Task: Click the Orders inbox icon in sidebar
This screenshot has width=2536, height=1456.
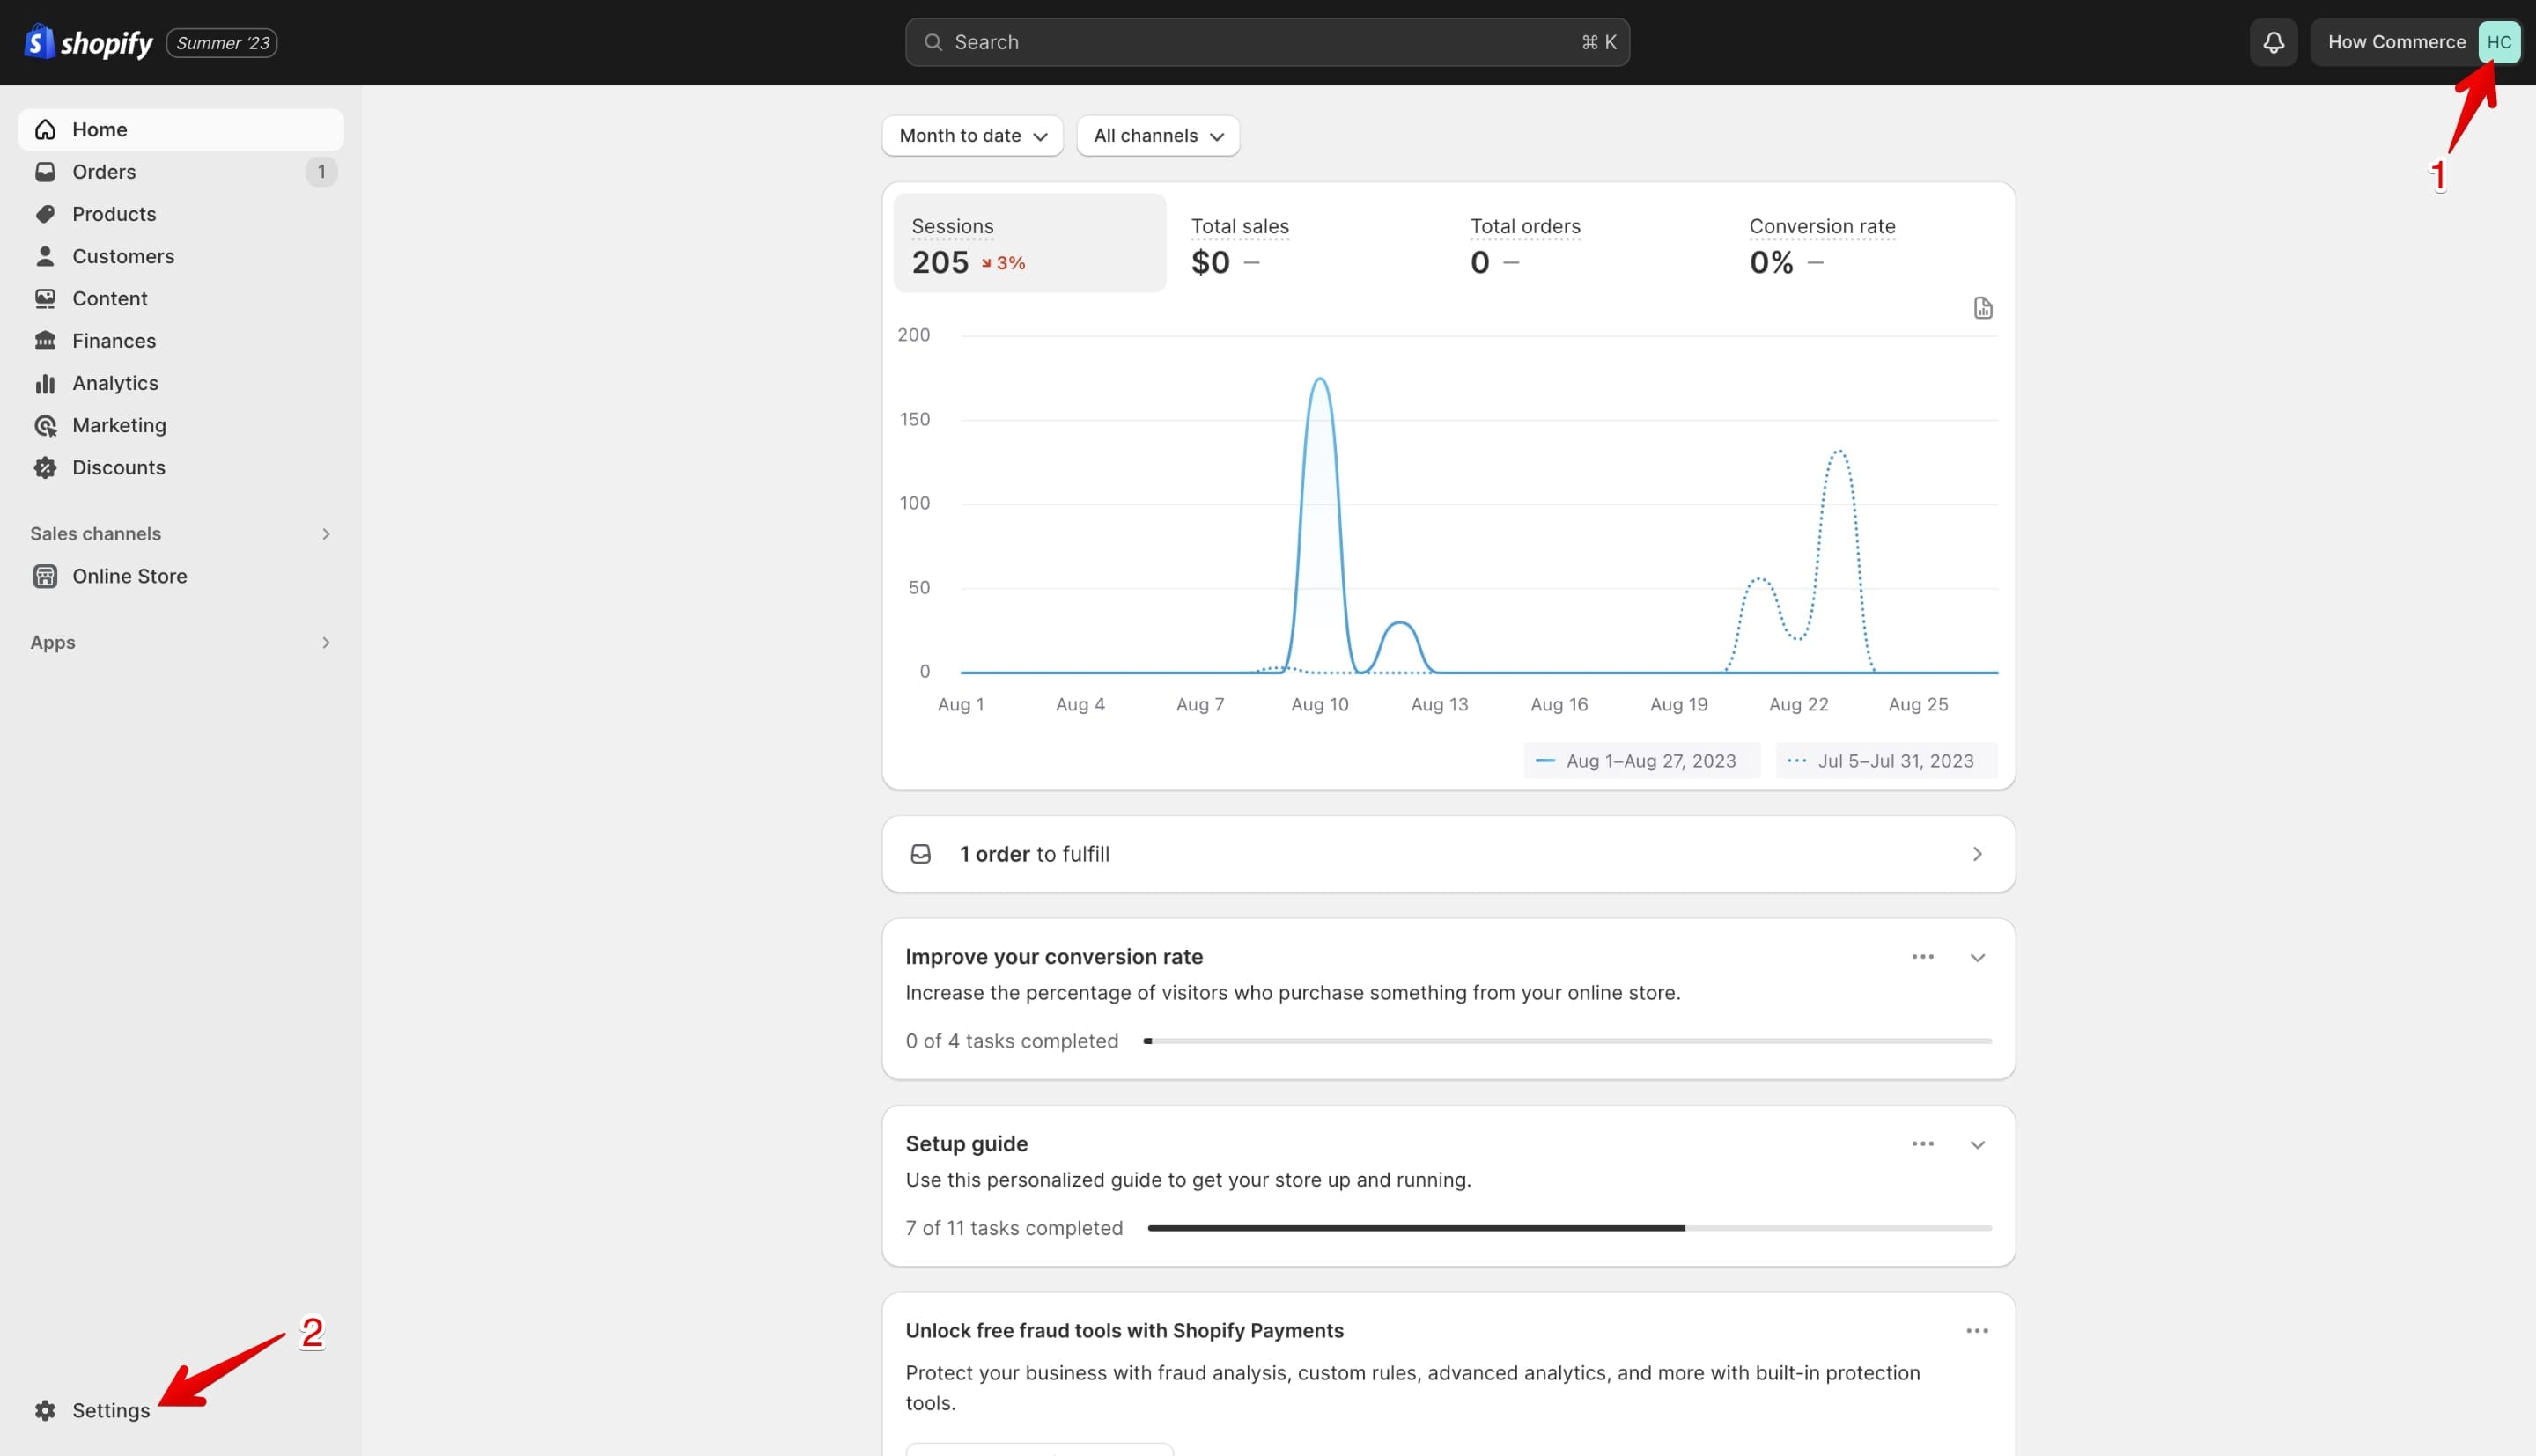Action: coord(45,172)
